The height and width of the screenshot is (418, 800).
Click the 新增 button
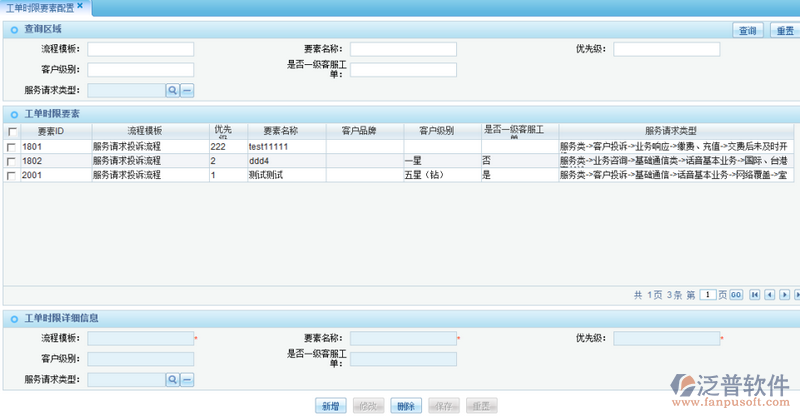330,406
